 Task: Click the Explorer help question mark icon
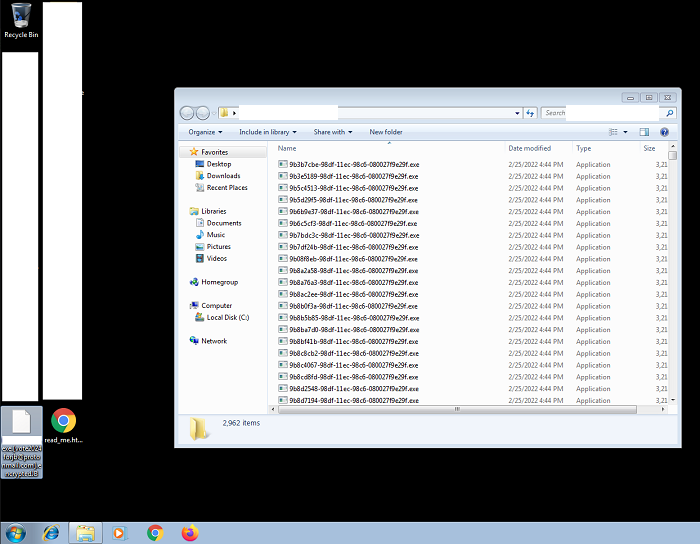click(x=663, y=132)
